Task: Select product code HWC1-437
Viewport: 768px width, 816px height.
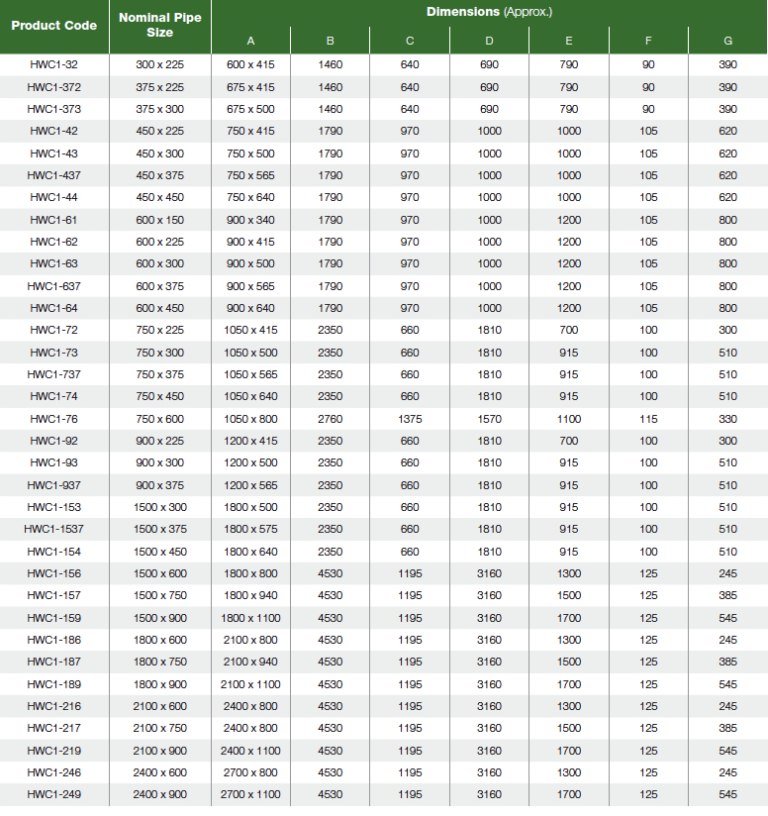Action: (54, 176)
